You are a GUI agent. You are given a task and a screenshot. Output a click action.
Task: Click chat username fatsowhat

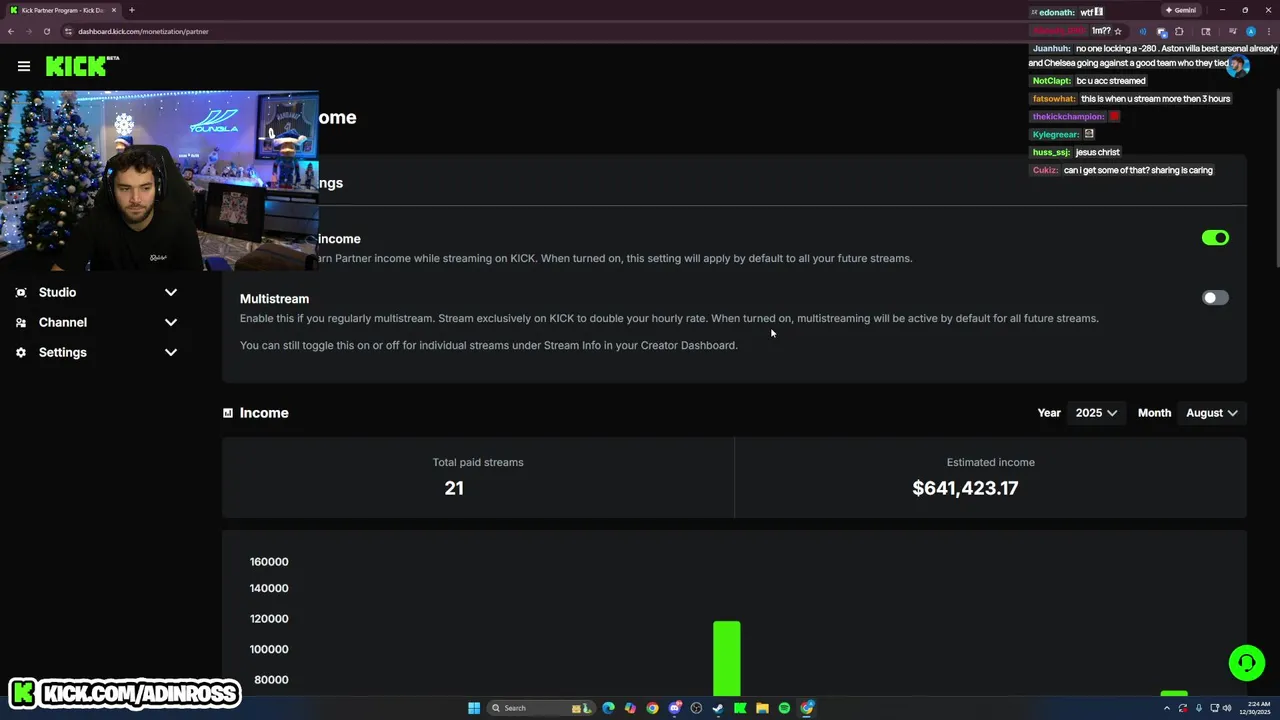tap(1054, 99)
